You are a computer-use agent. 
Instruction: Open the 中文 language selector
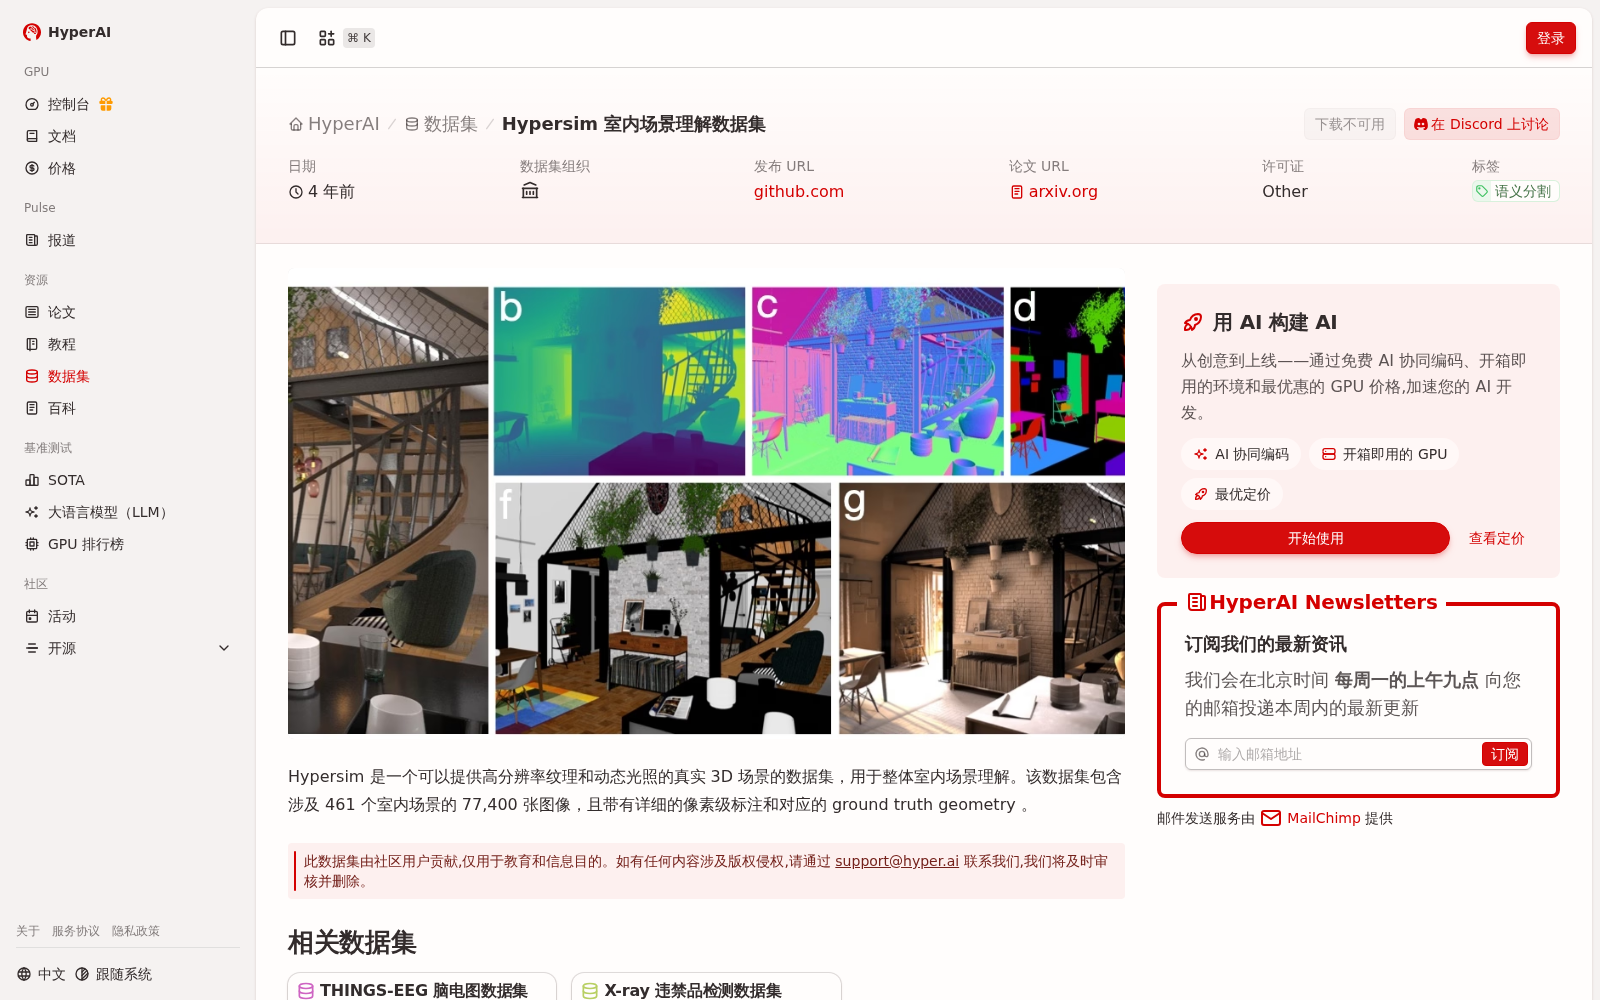pos(41,974)
